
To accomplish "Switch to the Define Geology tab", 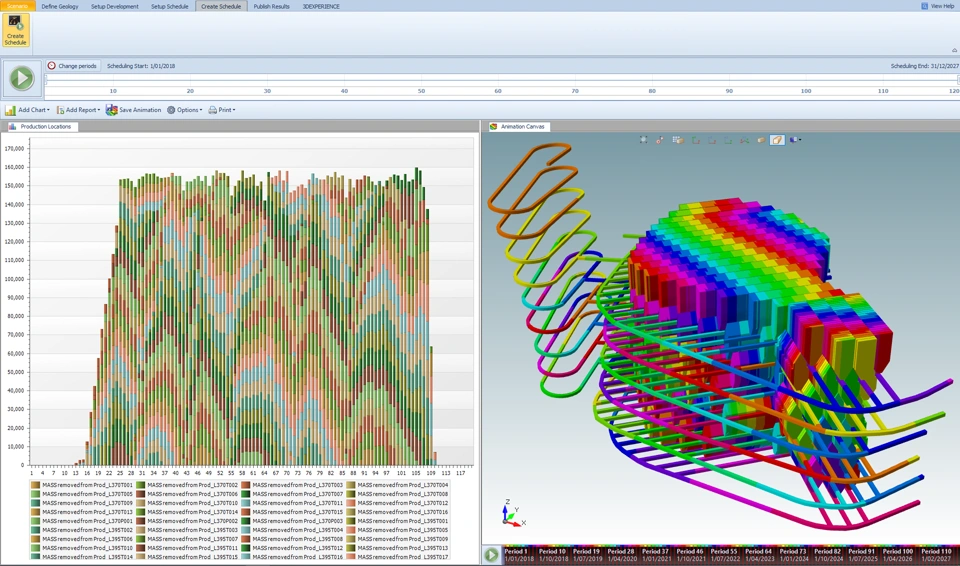I will [x=60, y=6].
